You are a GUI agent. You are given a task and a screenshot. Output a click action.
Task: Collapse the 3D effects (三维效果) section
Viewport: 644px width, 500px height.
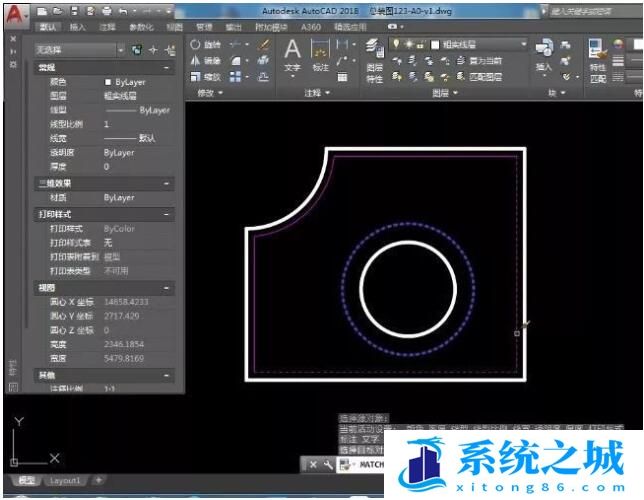[x=166, y=184]
